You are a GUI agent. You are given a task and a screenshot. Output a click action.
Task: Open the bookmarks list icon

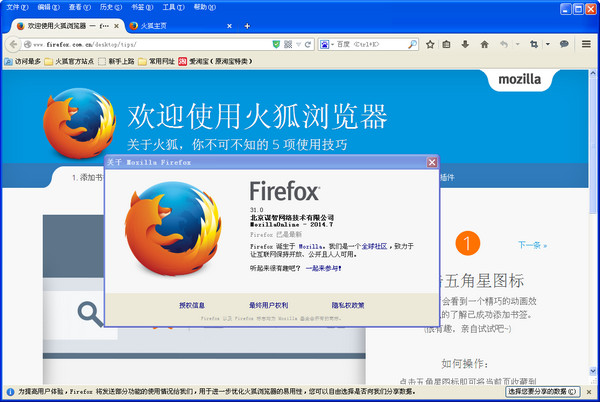click(x=447, y=45)
